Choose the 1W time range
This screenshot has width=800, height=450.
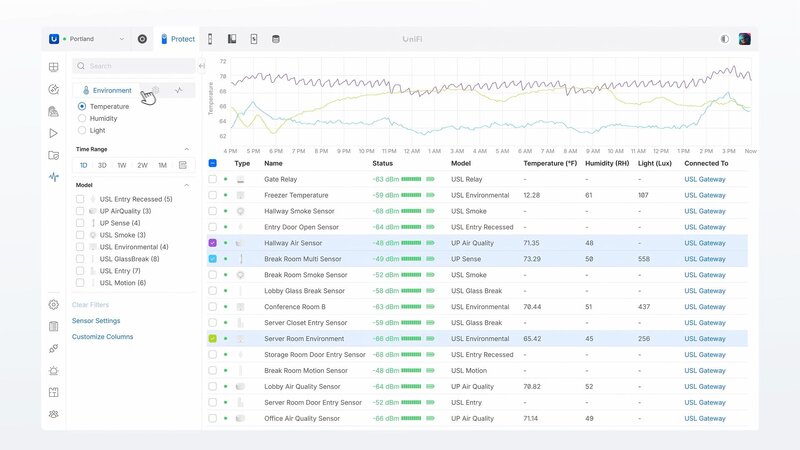[x=121, y=165]
